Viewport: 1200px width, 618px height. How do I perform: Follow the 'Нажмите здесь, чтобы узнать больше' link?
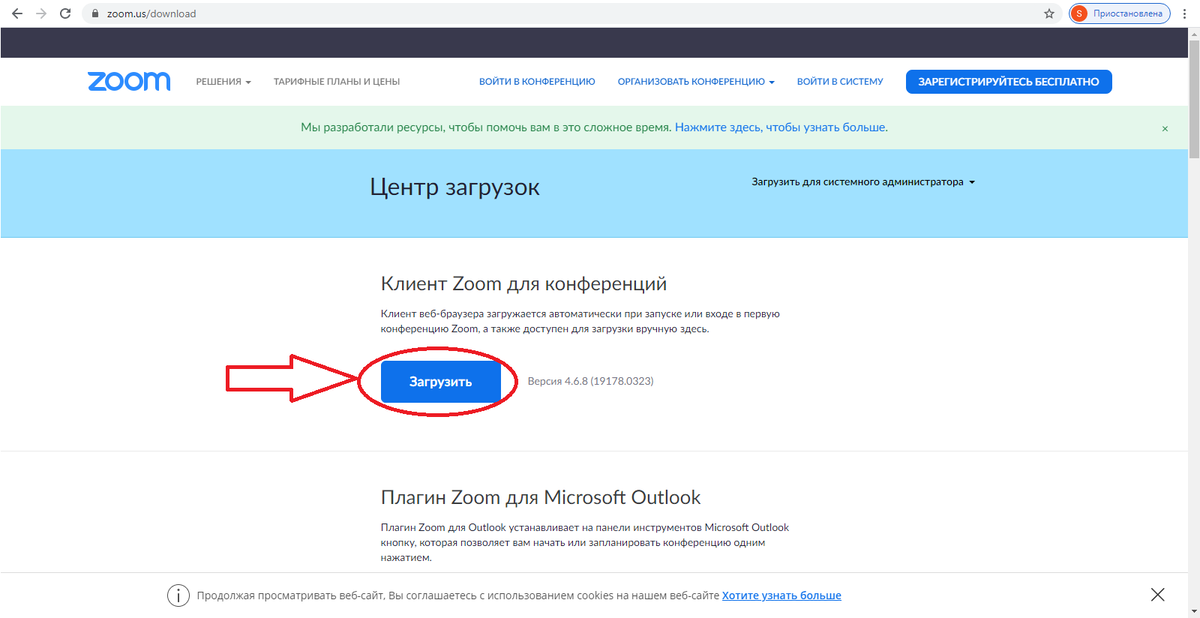[x=781, y=127]
